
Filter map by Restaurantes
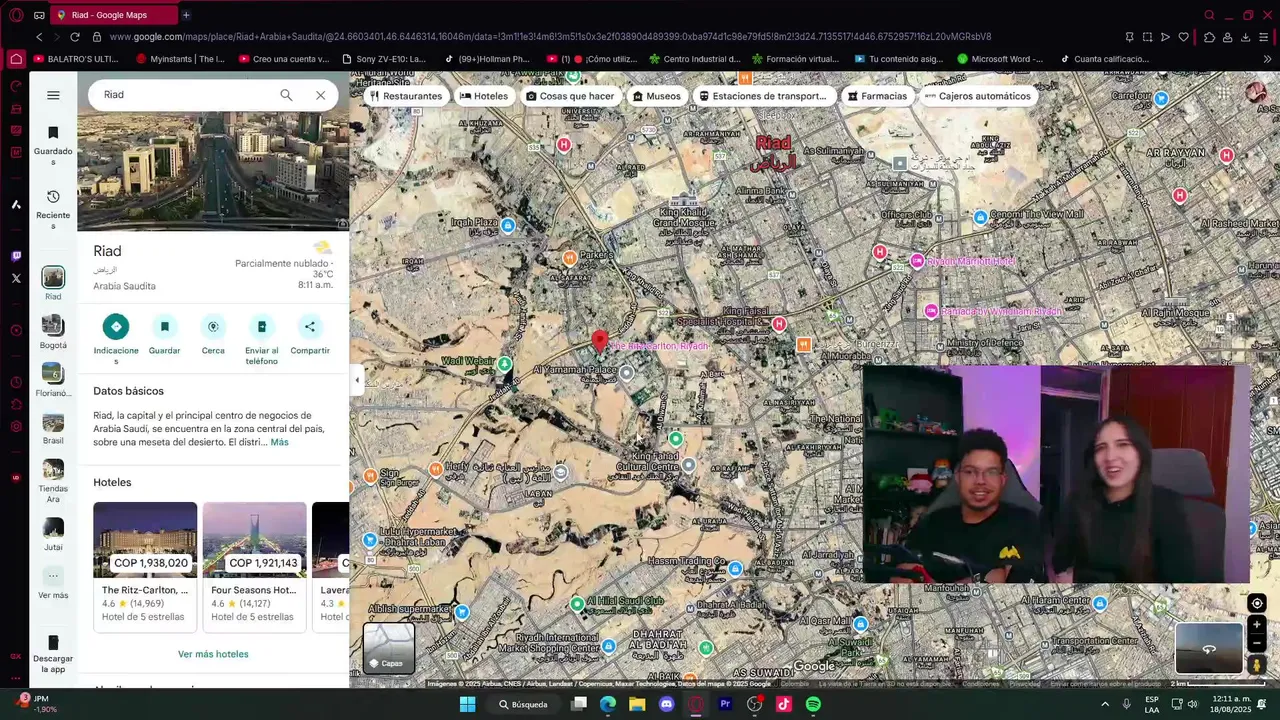coord(405,96)
